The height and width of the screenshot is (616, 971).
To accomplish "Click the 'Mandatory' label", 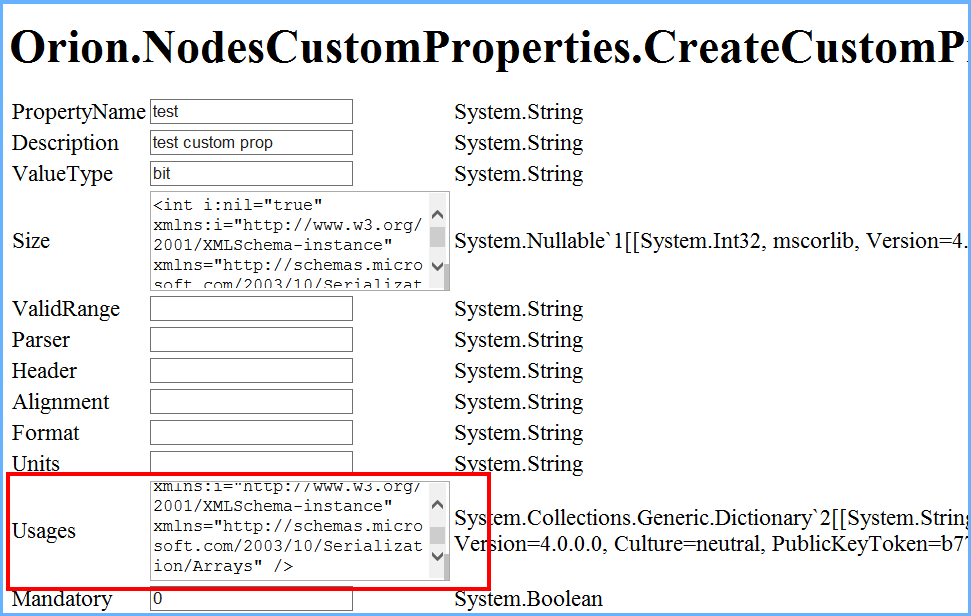I will coord(63,599).
